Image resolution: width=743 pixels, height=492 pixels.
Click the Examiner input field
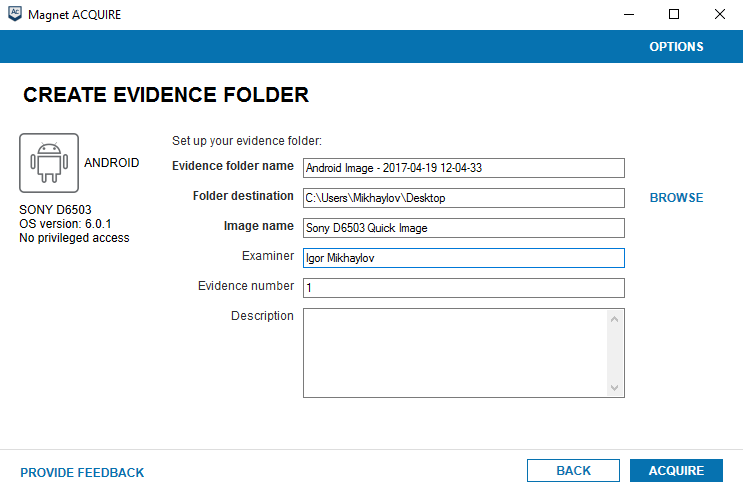464,258
